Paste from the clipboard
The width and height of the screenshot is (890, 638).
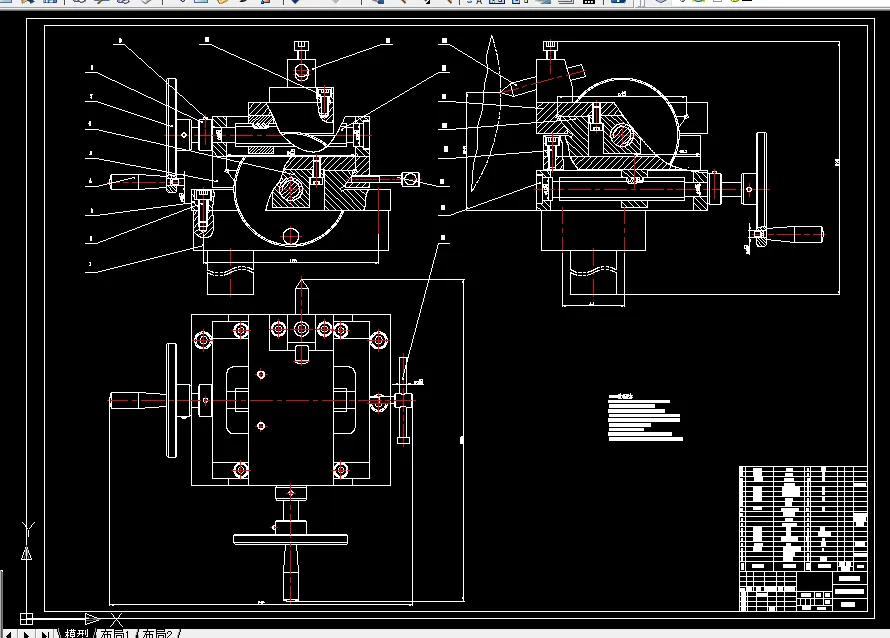tap(223, 4)
